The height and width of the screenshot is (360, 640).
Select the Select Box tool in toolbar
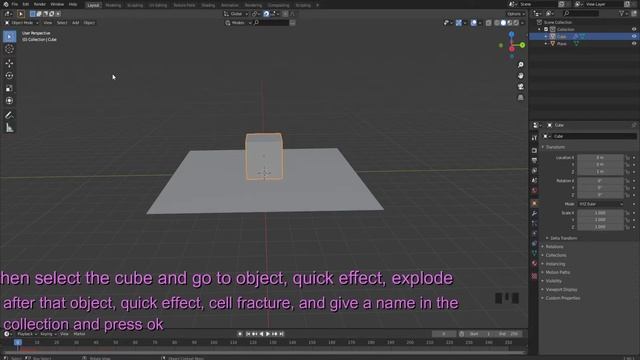coord(9,36)
